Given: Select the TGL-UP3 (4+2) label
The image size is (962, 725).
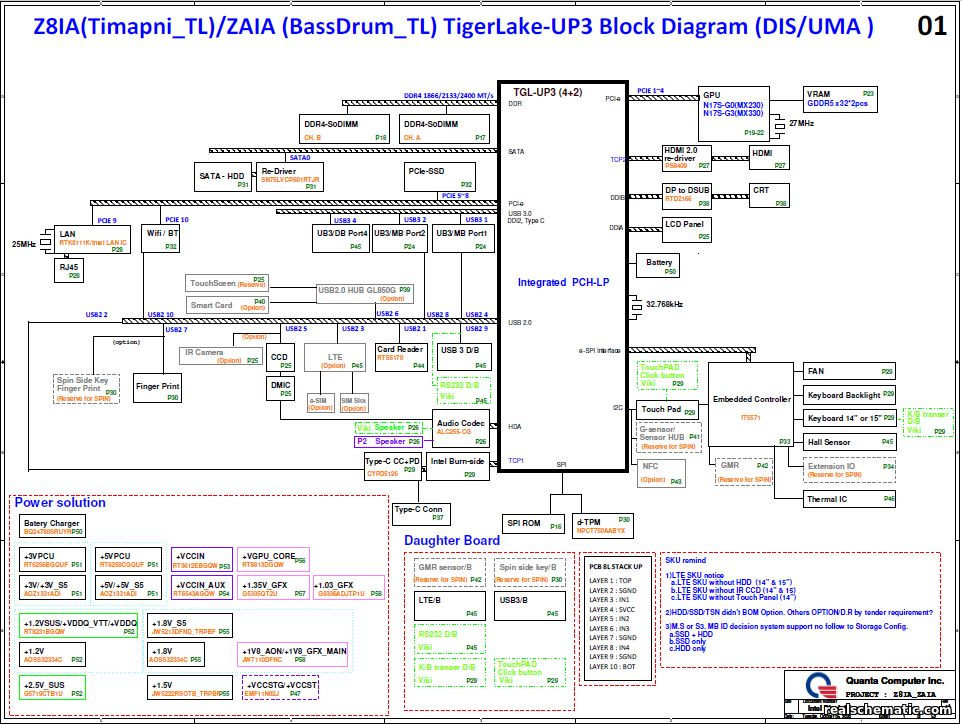Looking at the screenshot, I should point(547,93).
